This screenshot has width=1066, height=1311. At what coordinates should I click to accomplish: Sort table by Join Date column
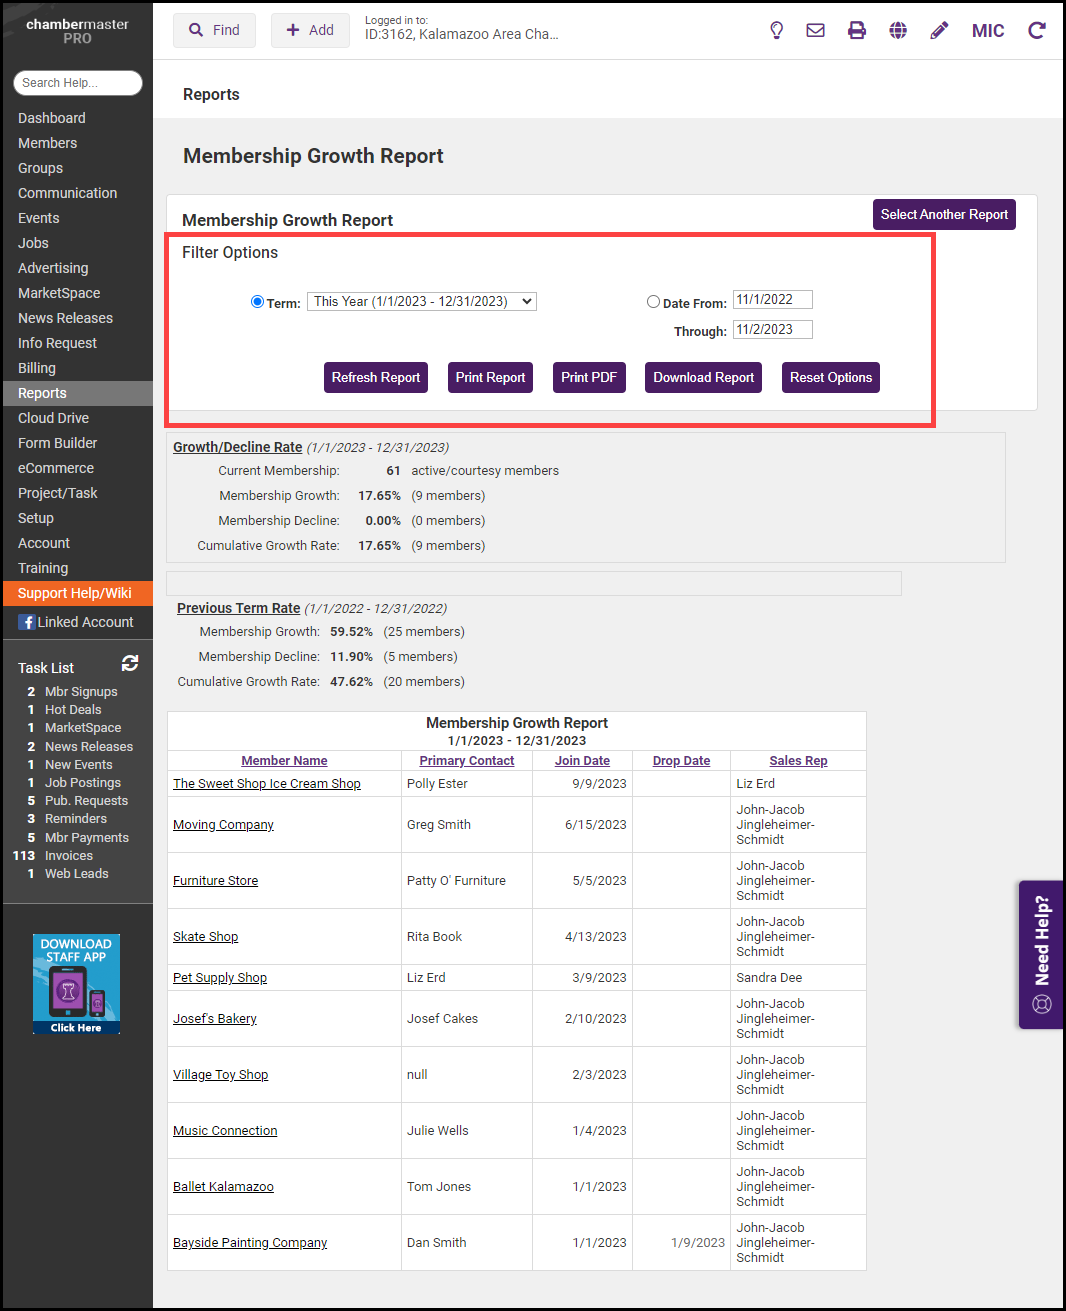(x=582, y=761)
